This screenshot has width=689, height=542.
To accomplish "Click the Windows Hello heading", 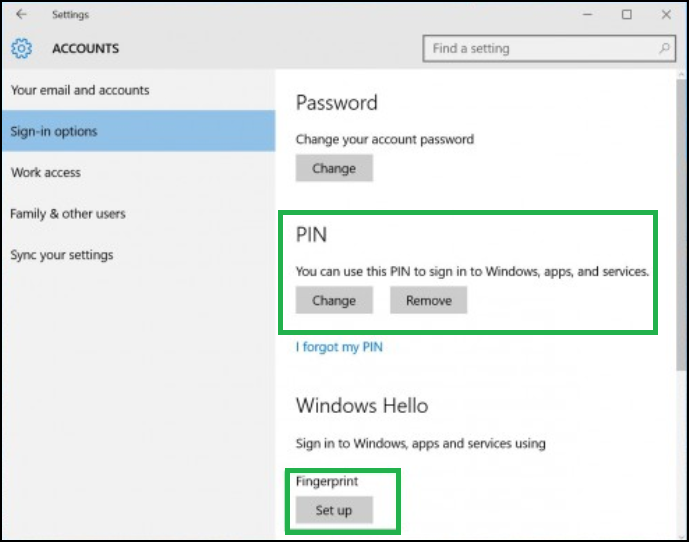I will point(362,405).
